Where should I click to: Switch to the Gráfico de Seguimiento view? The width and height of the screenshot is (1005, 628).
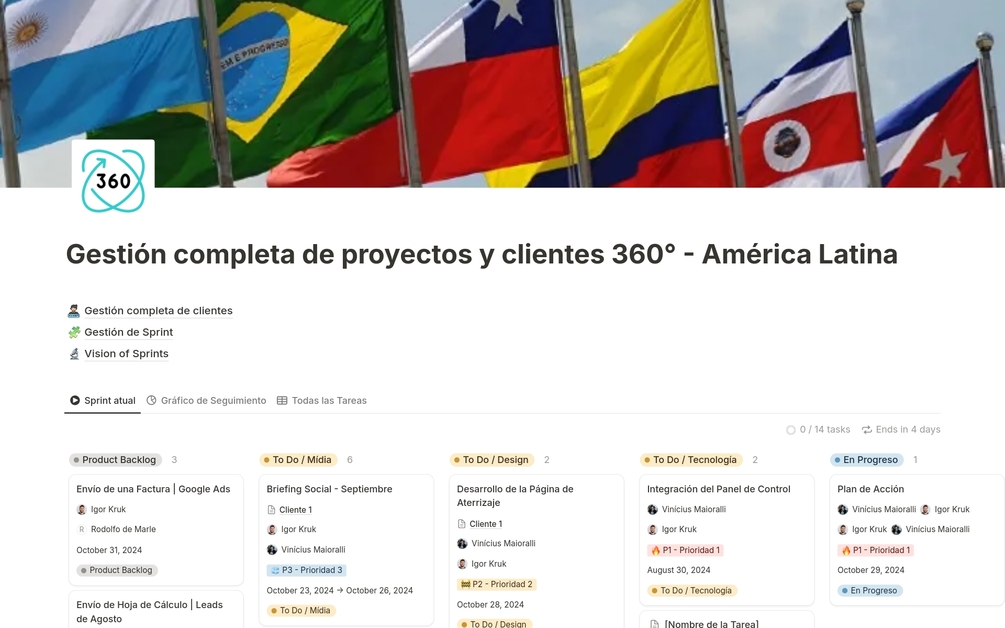click(x=212, y=400)
